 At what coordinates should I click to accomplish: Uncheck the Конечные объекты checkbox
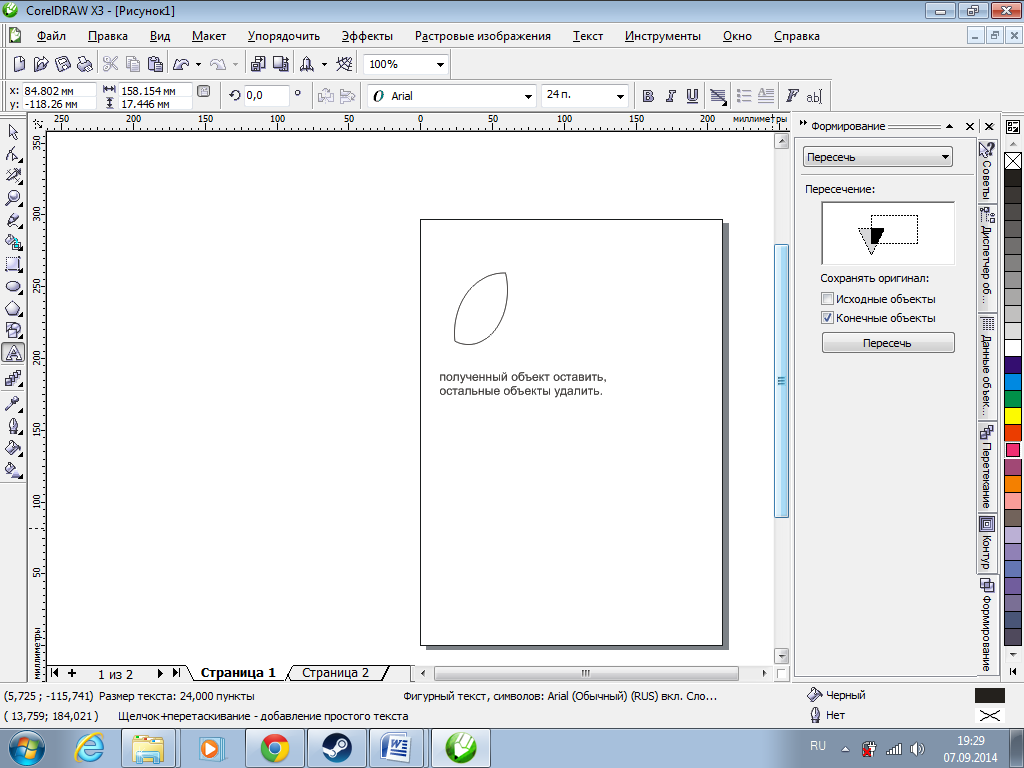point(827,318)
